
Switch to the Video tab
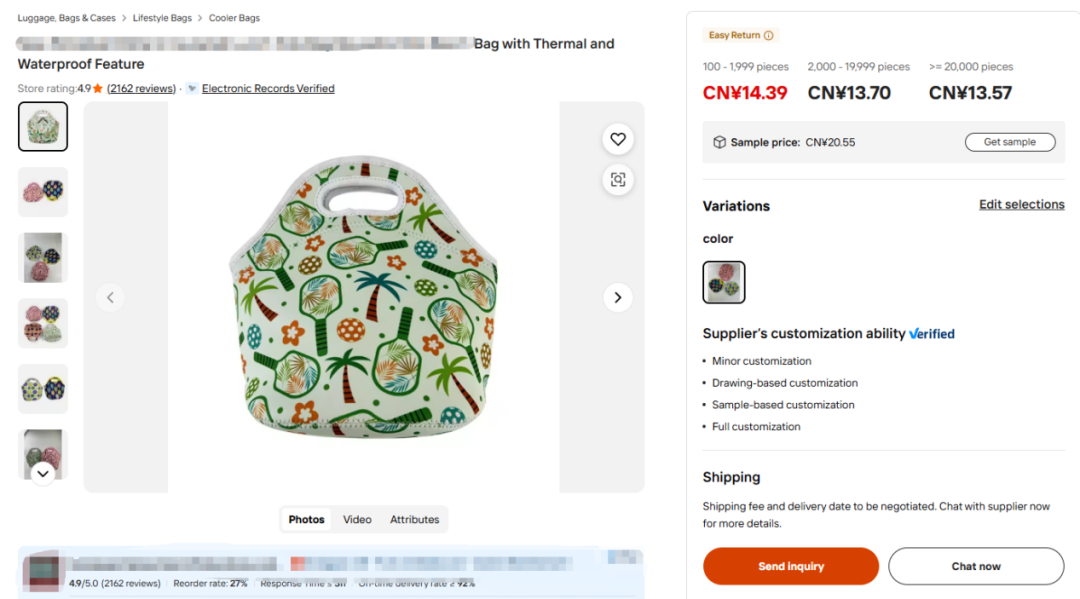(357, 519)
